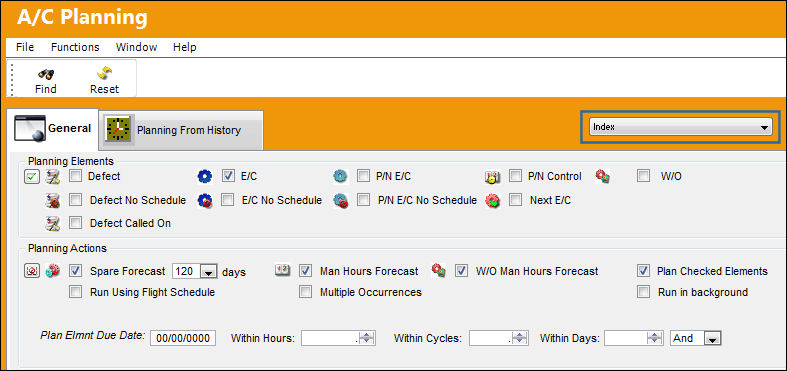Switch to Planning From History tab
Viewport: 787px width, 371px height.
[182, 130]
